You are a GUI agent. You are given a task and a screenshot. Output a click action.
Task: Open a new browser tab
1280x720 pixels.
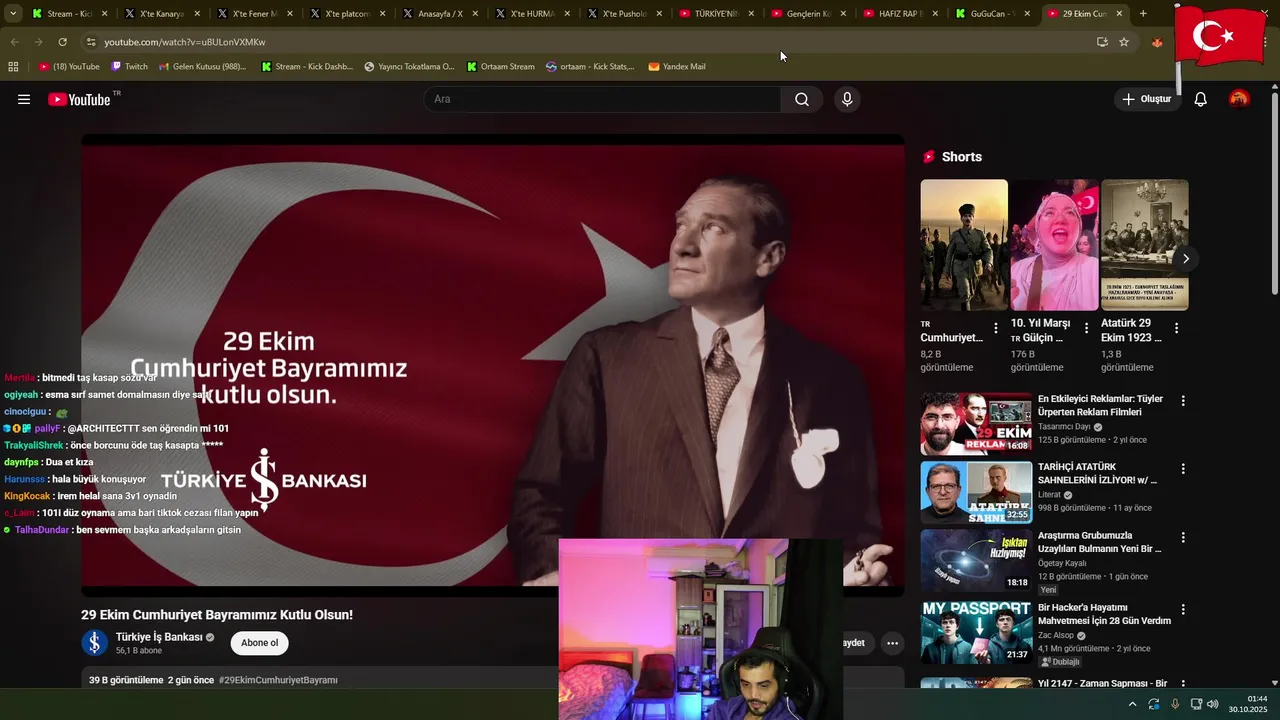point(1143,14)
